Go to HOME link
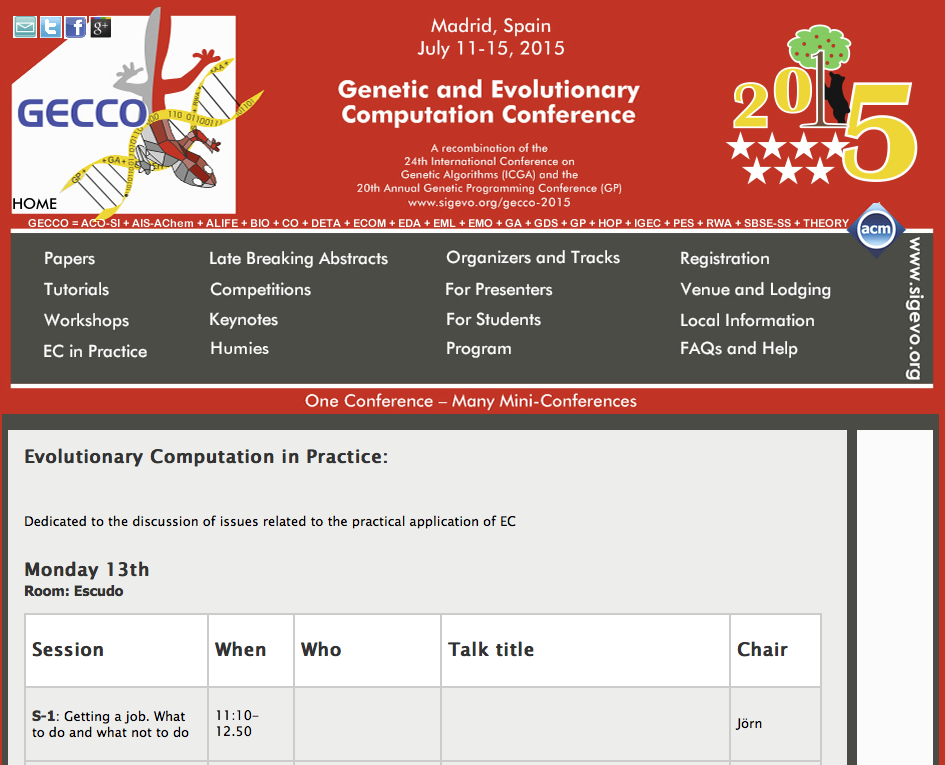Viewport: 945px width, 765px height. pyautogui.click(x=34, y=204)
